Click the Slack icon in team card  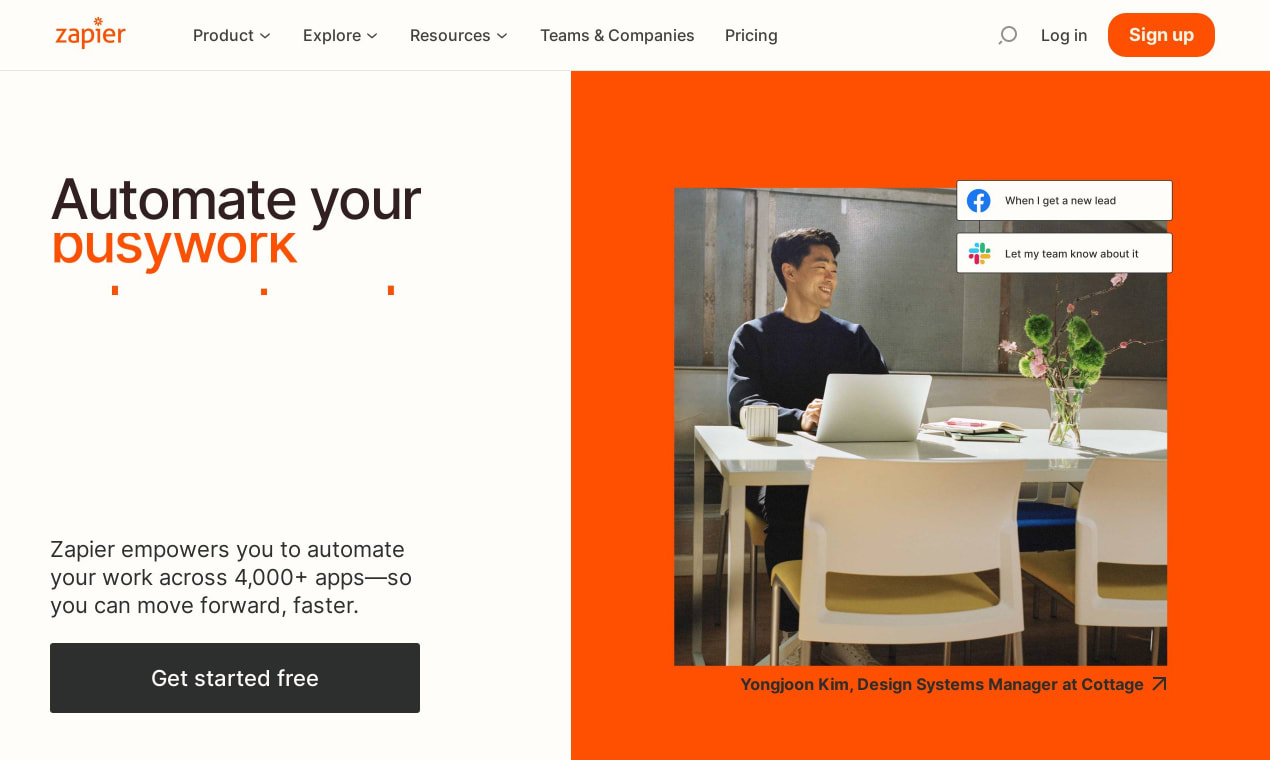tap(979, 253)
